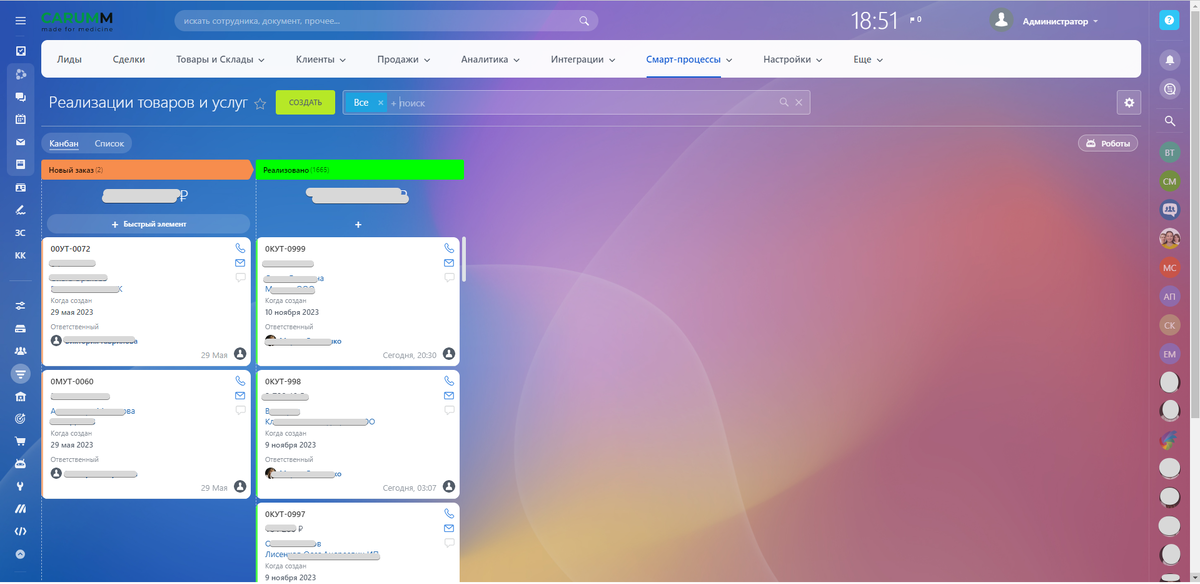The image size is (1200, 584).
Task: Expand the Настройки menu
Action: pyautogui.click(x=793, y=59)
